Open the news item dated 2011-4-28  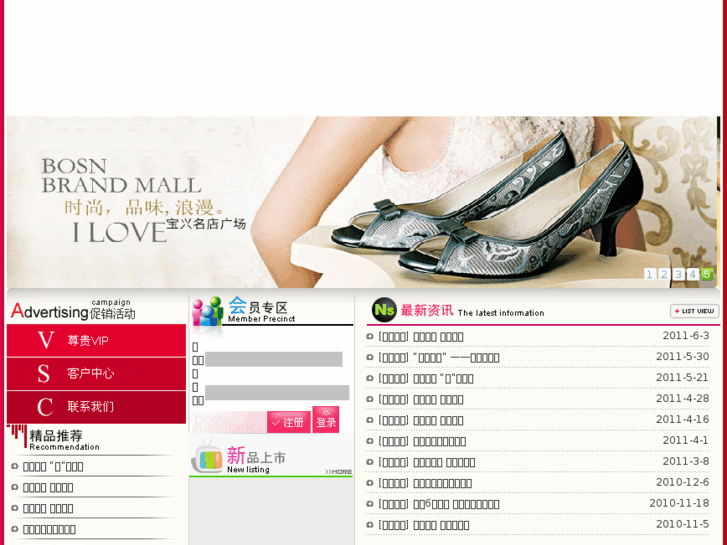pyautogui.click(x=421, y=399)
